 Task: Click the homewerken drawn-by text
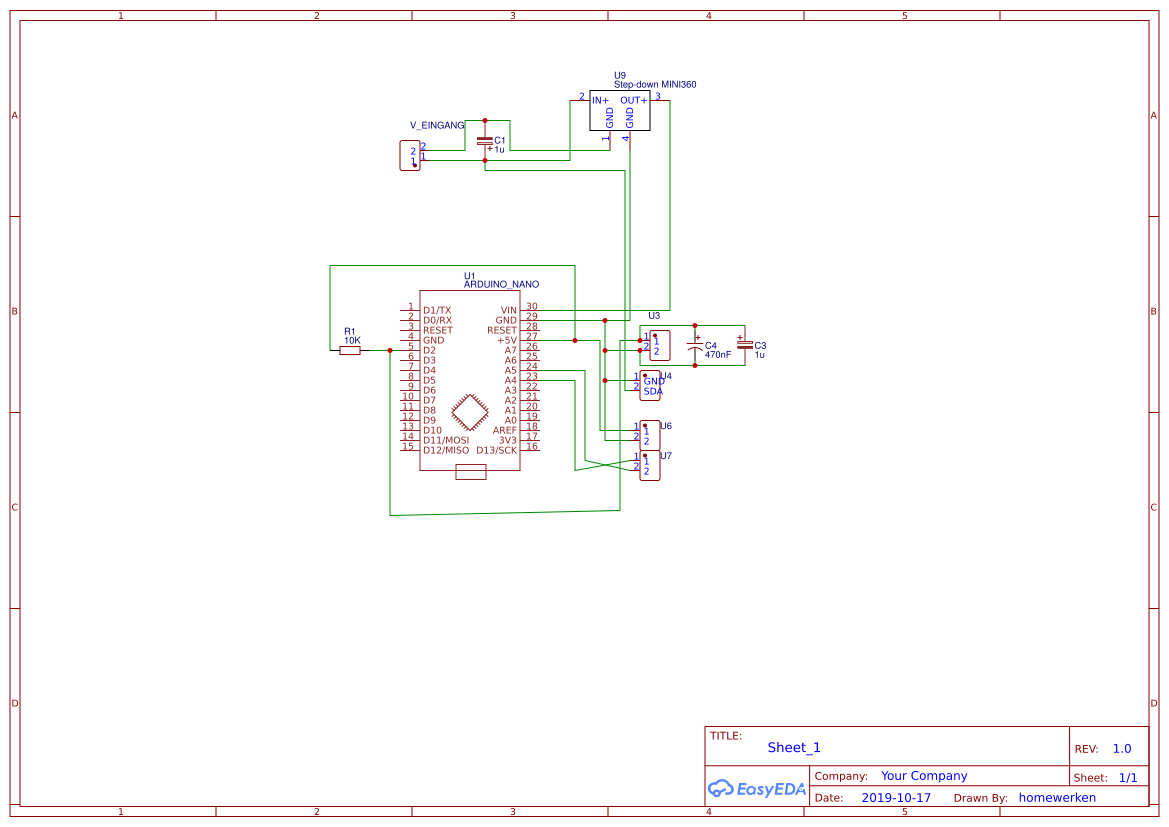pos(1057,797)
